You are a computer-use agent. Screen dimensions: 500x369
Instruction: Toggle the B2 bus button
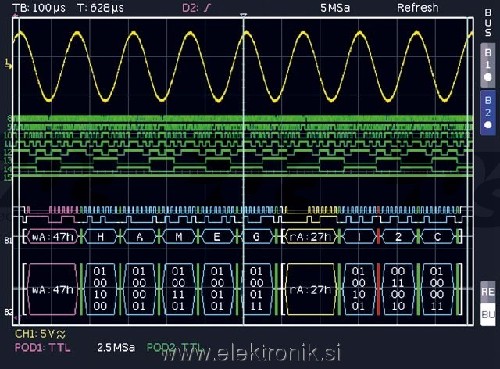pos(487,112)
